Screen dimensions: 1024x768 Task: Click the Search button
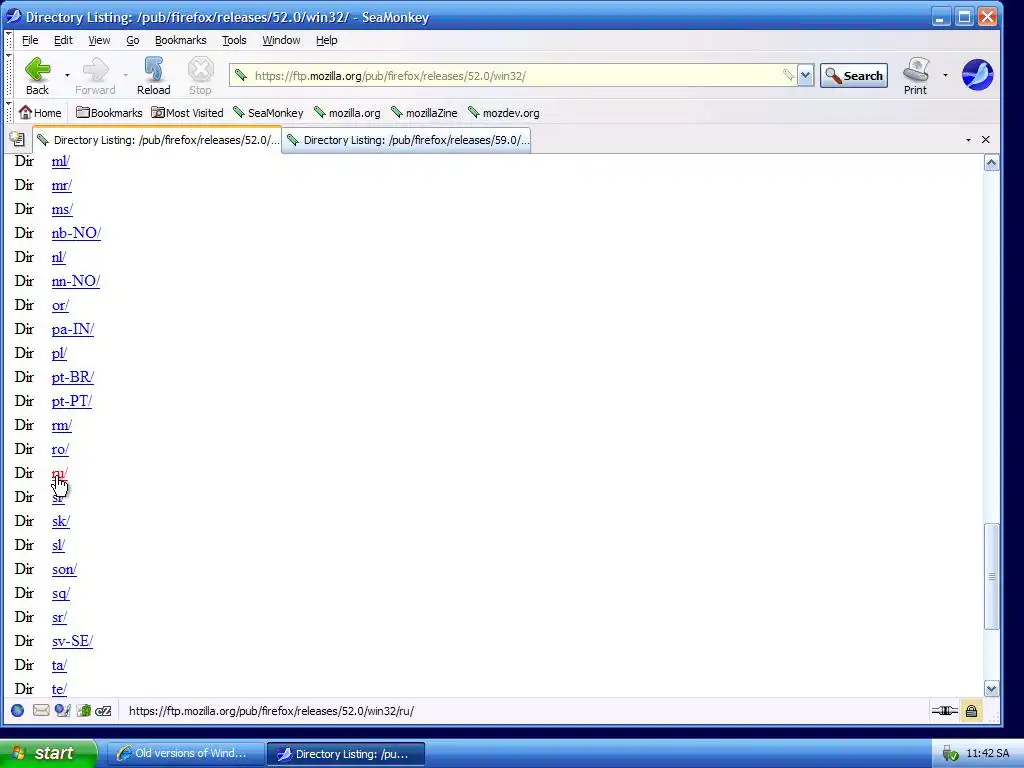tap(854, 76)
